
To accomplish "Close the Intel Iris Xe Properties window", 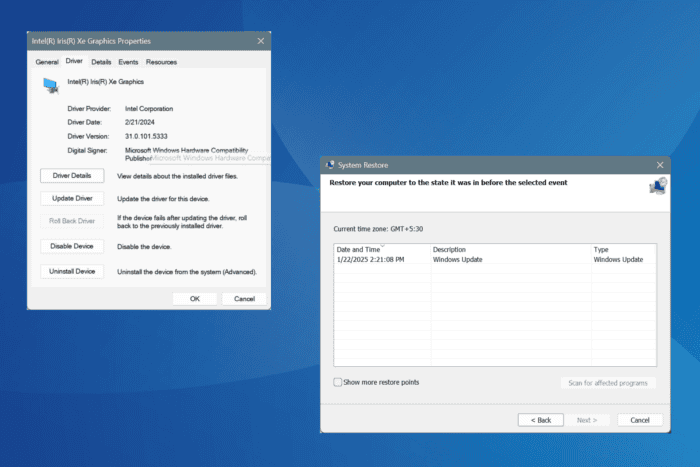I will tap(261, 41).
